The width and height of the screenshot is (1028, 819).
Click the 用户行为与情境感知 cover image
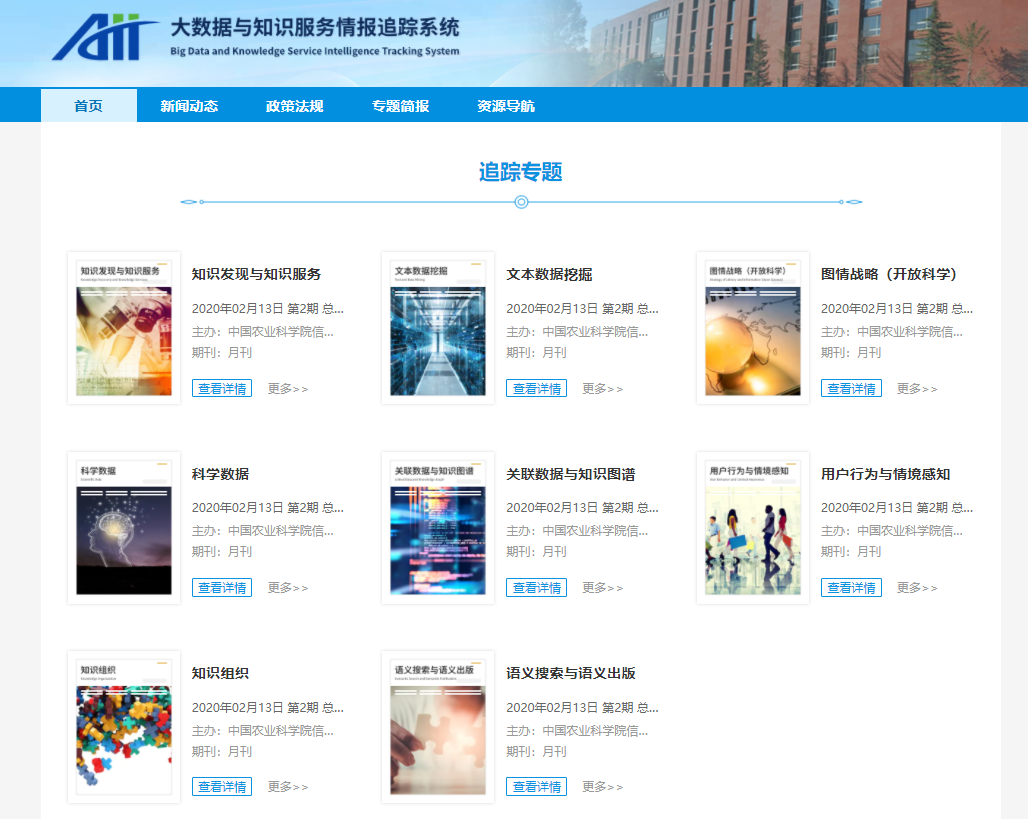752,527
